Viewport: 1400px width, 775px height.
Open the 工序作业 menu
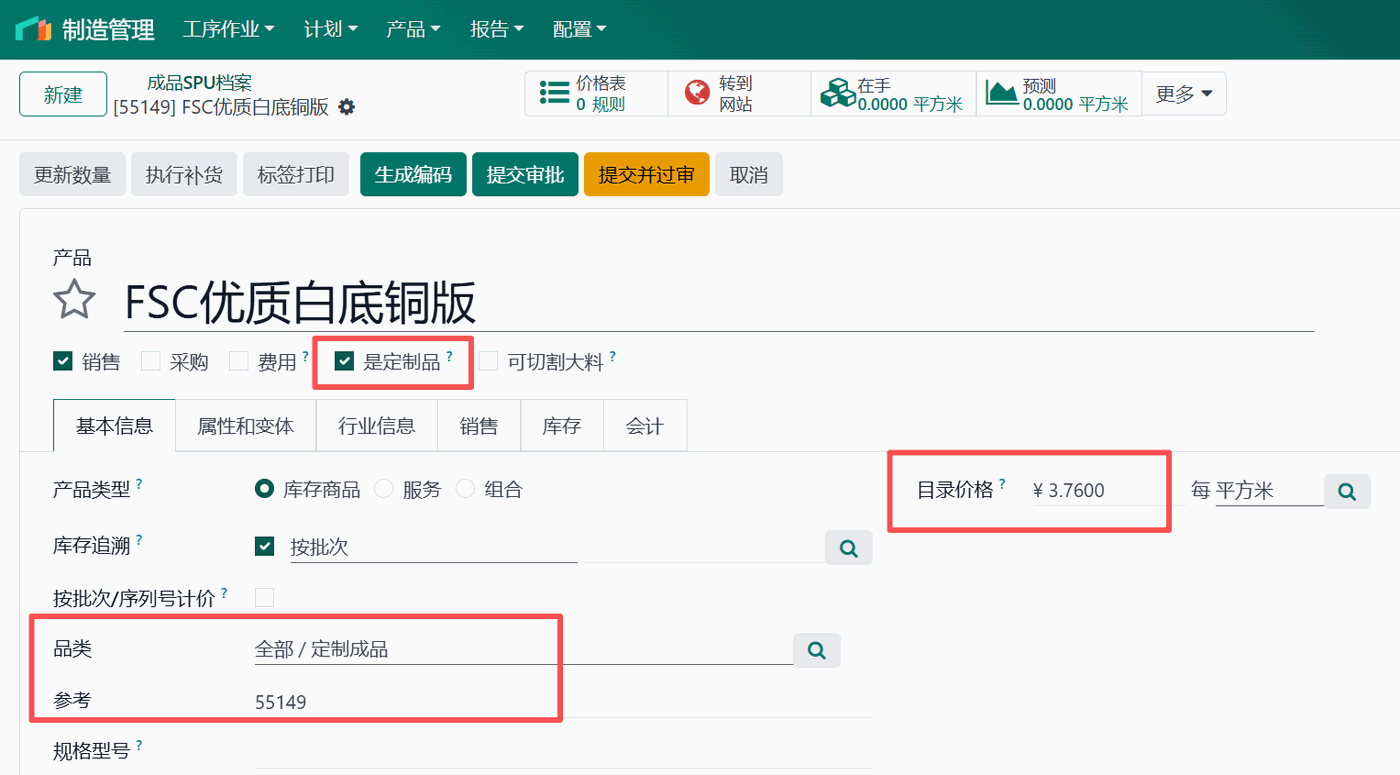tap(228, 29)
